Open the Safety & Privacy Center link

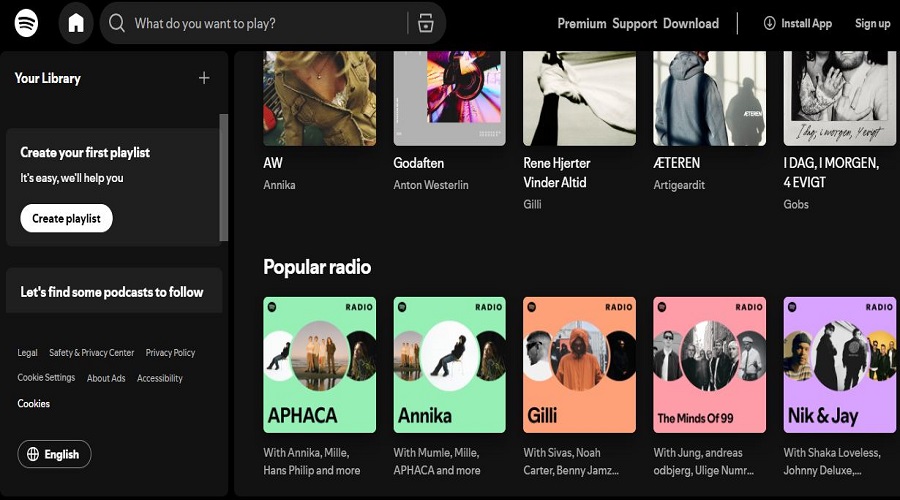click(91, 353)
